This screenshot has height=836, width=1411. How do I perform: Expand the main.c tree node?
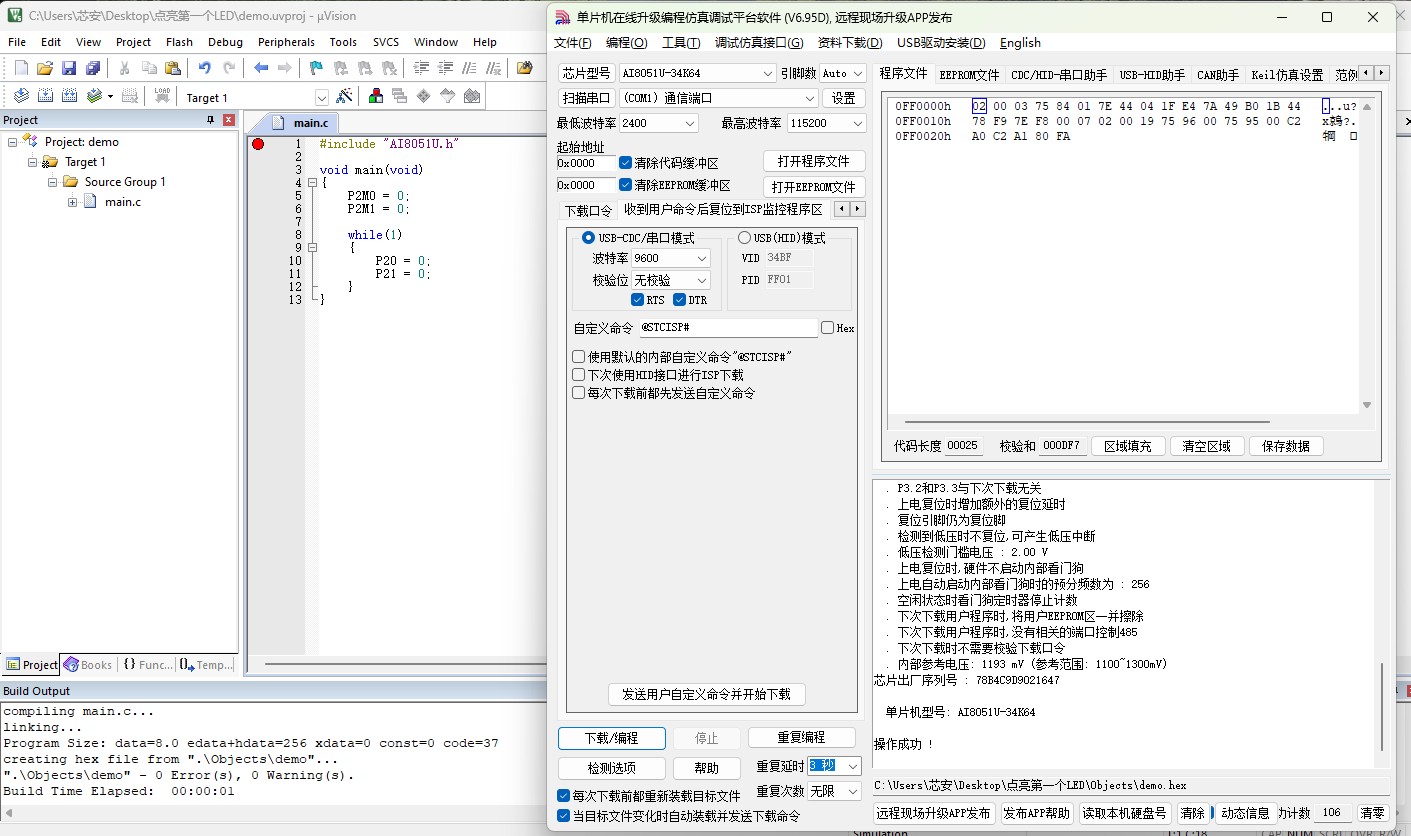(x=72, y=202)
